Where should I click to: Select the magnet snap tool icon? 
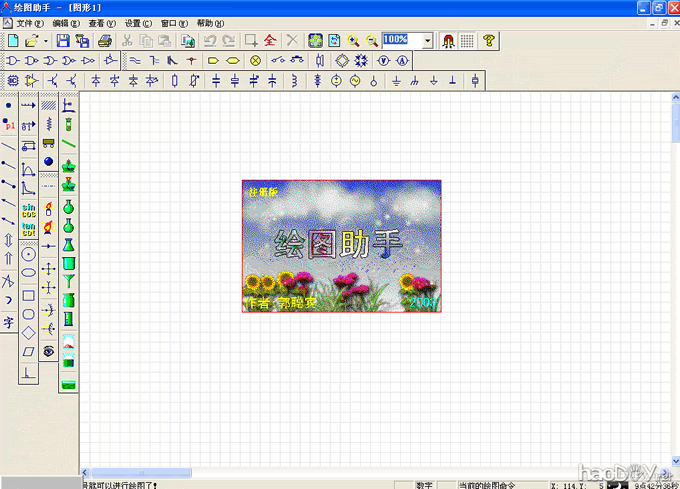447,41
